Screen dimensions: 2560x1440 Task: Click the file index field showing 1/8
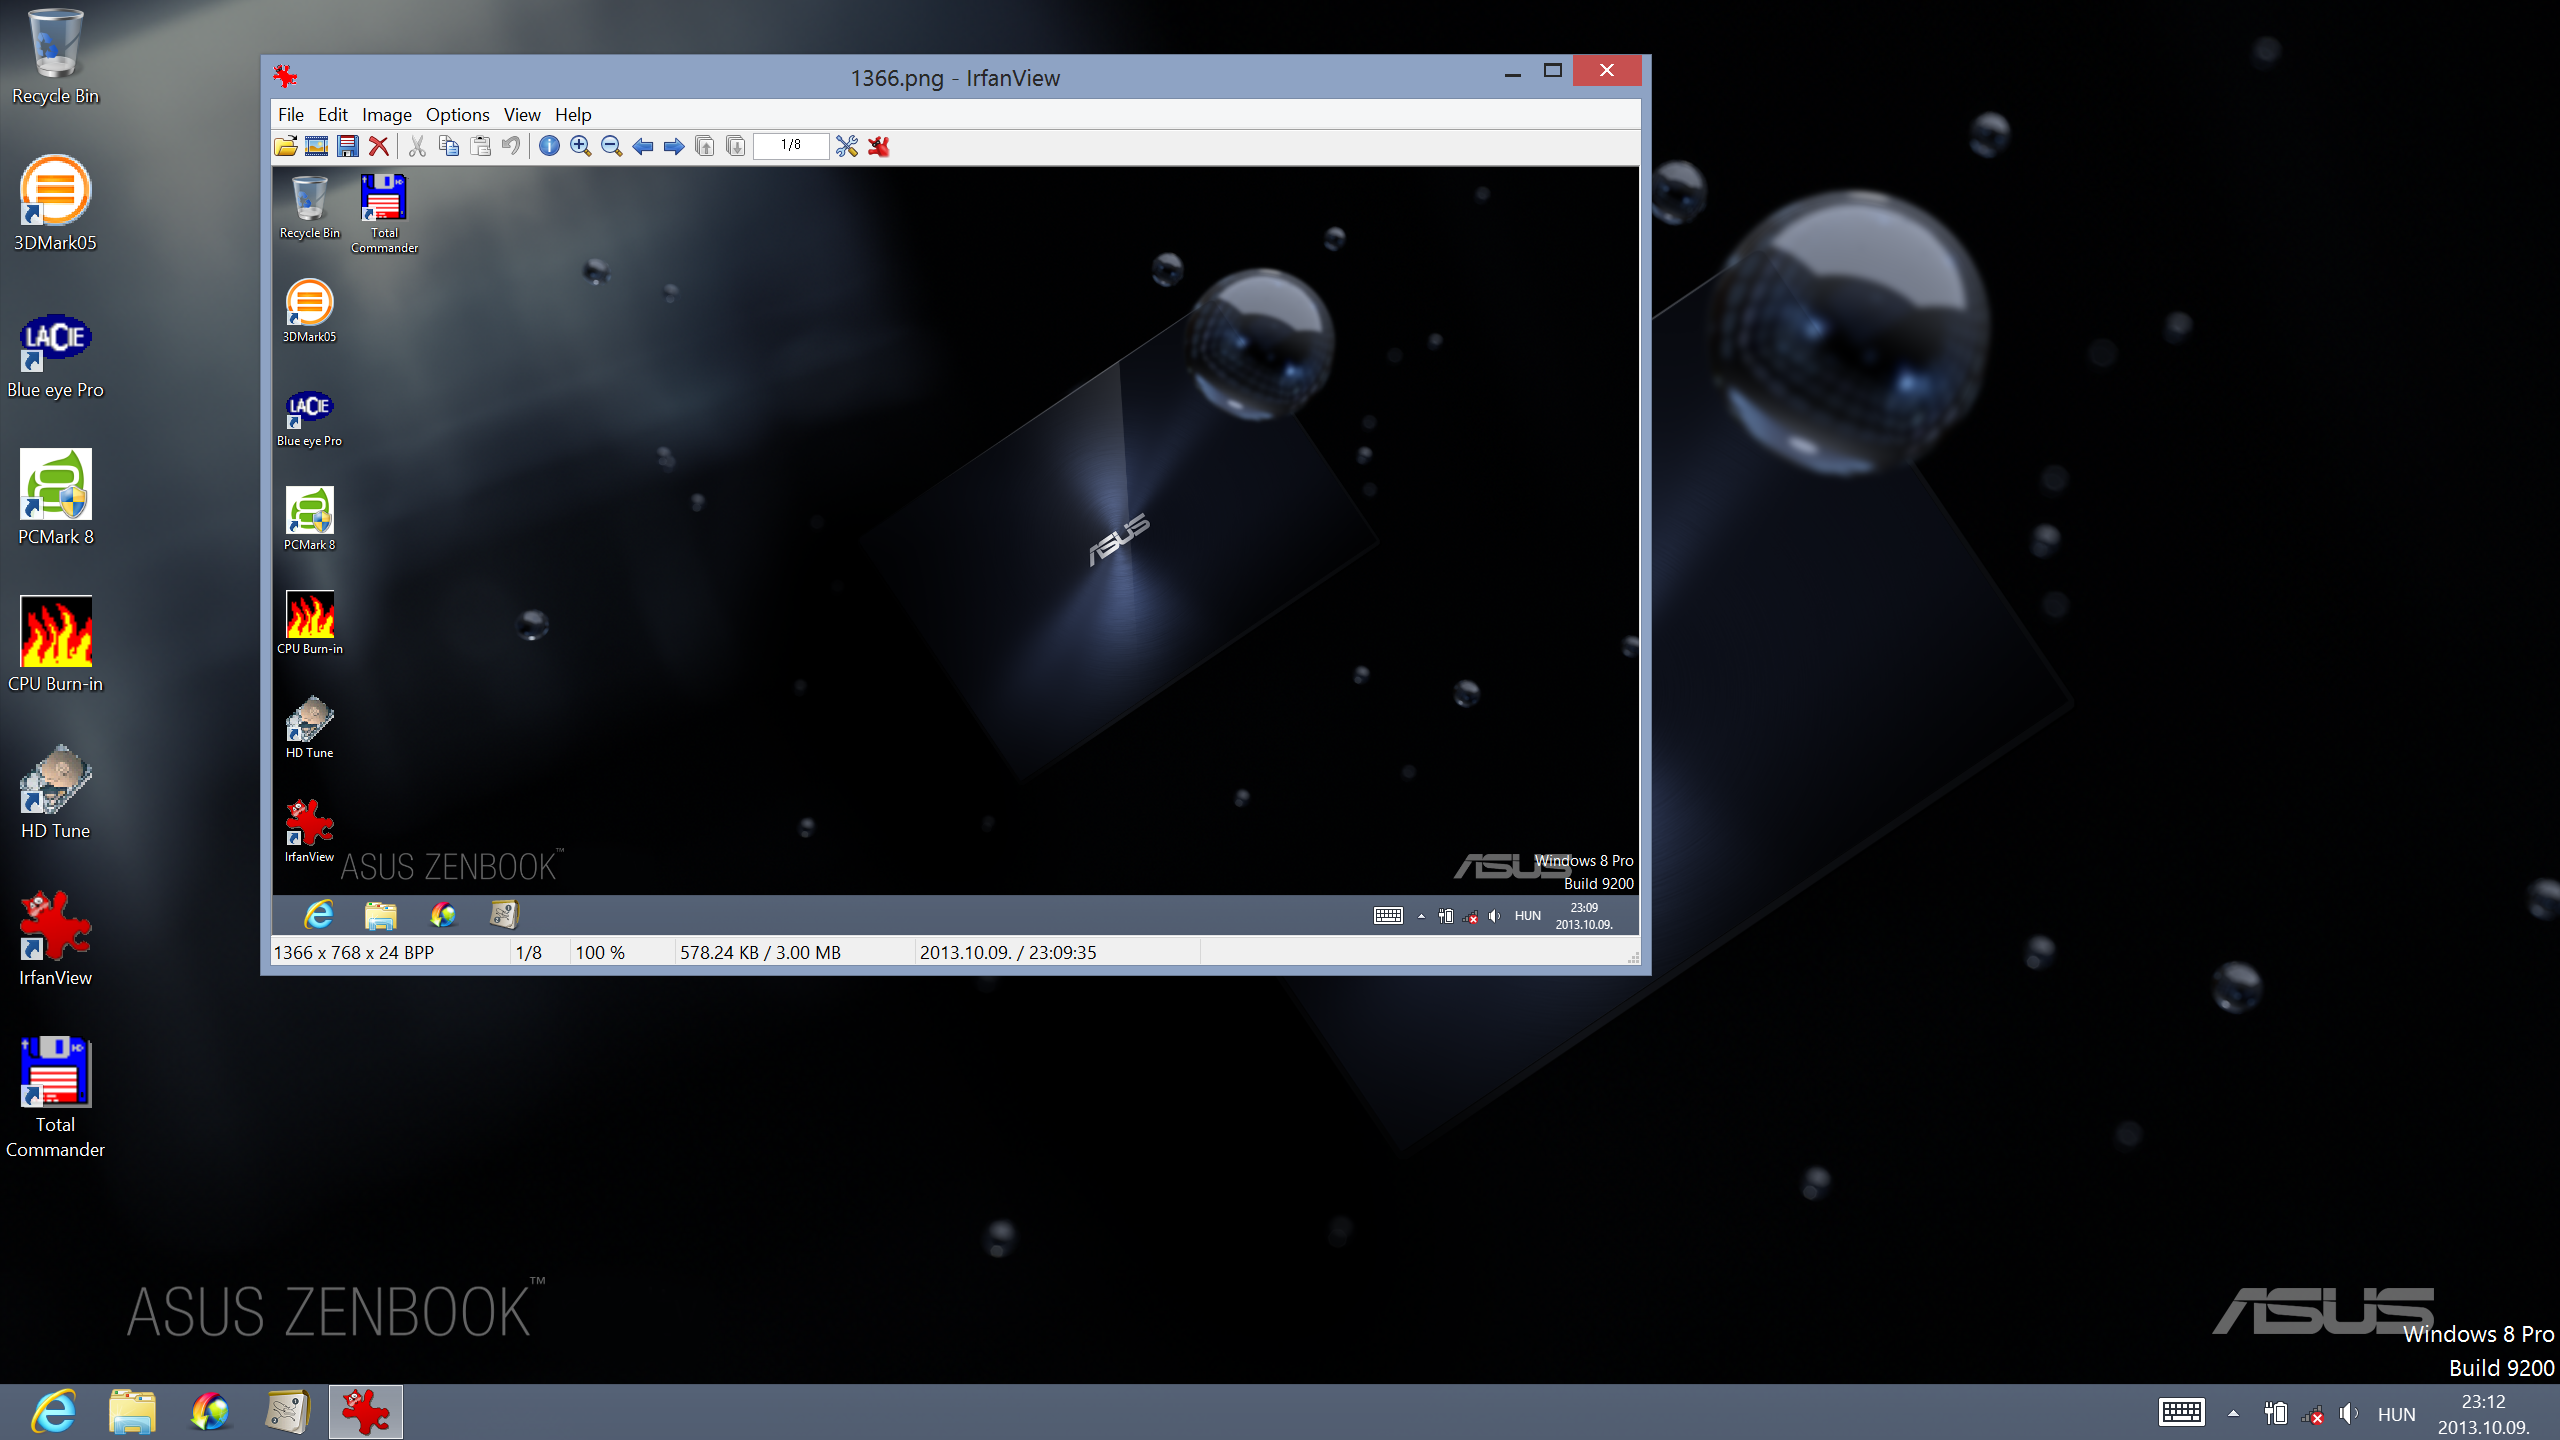791,146
